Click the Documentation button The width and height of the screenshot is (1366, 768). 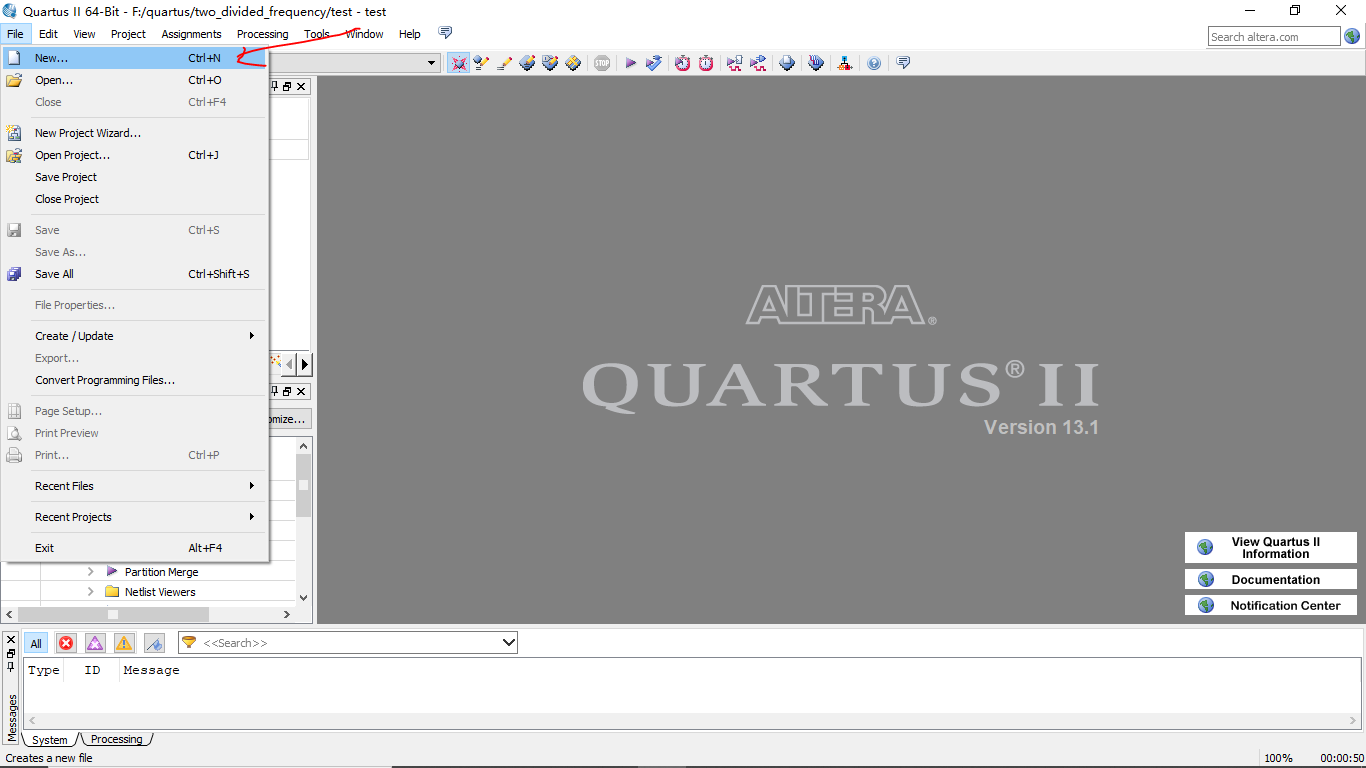[x=1270, y=578]
